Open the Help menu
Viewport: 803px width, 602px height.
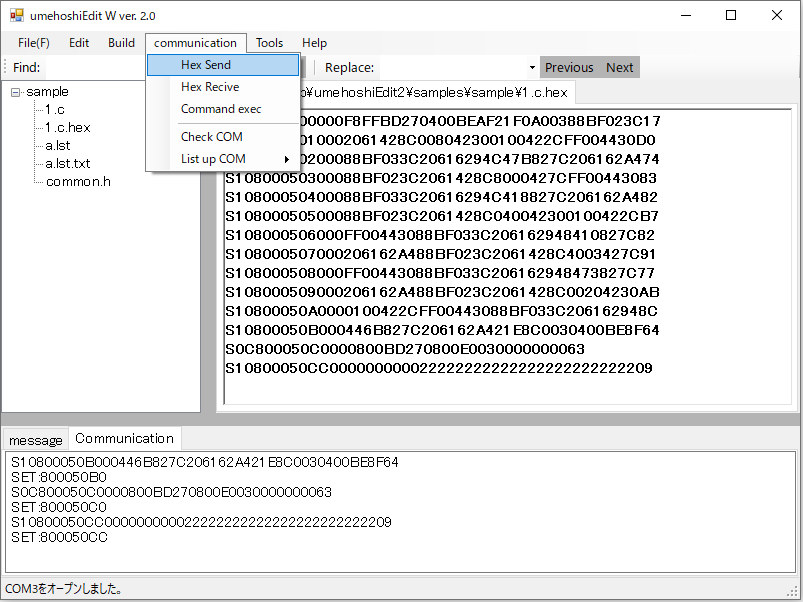314,43
